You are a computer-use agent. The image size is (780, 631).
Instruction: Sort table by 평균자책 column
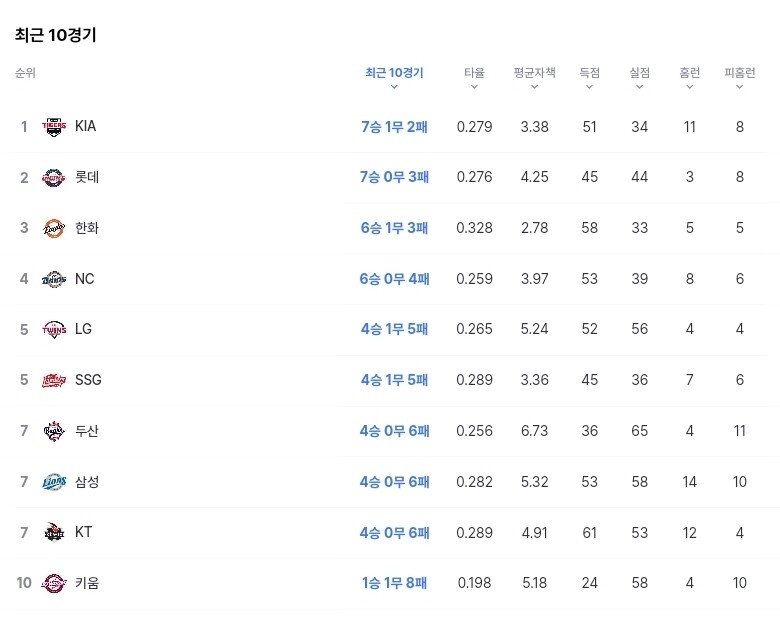534,74
